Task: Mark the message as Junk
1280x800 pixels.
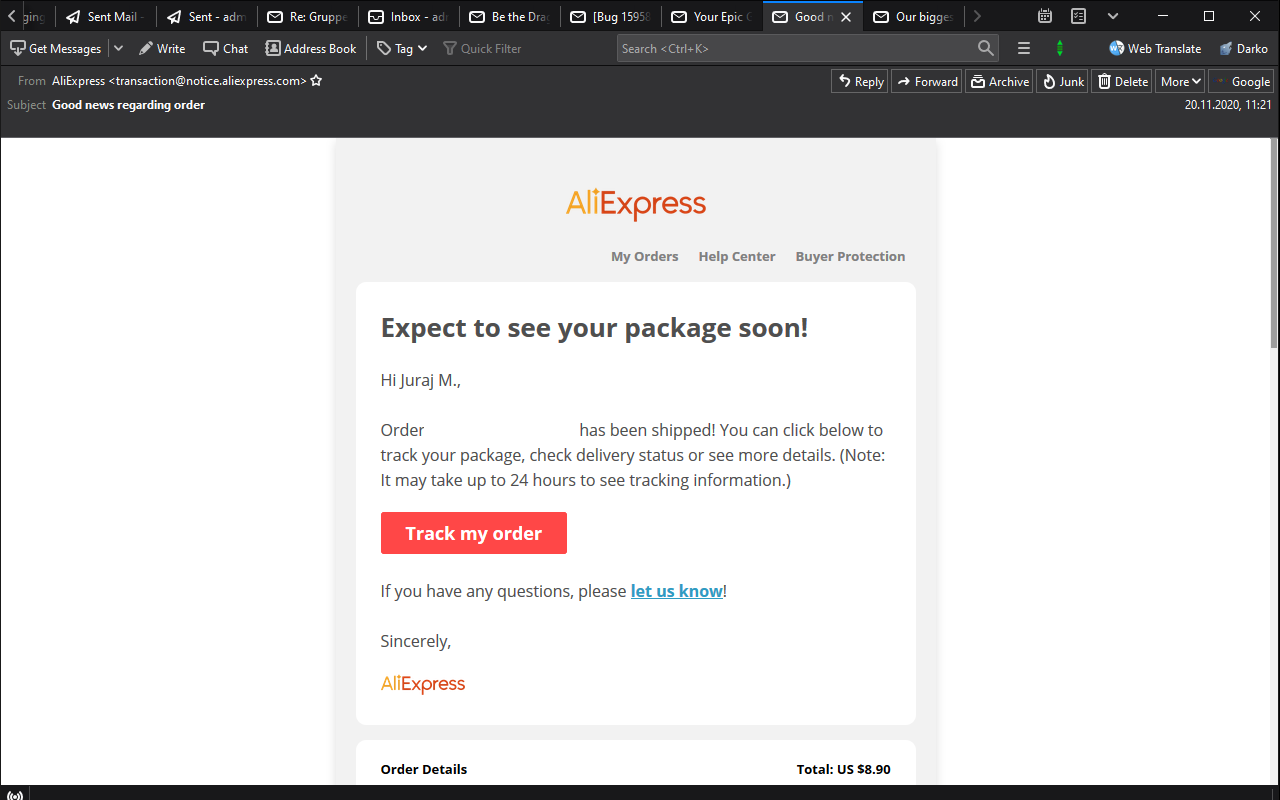Action: coord(1062,82)
